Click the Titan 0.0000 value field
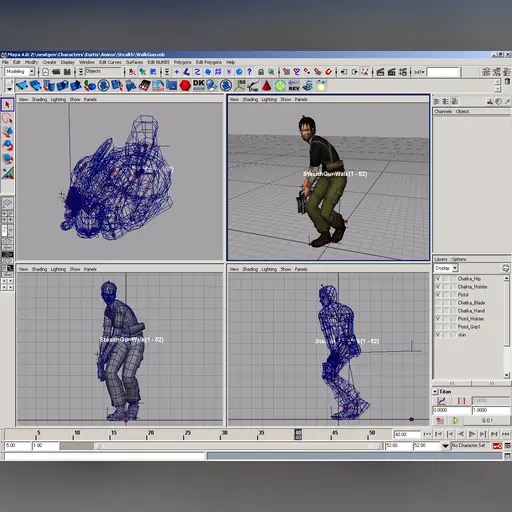Screen dimensions: 512x512 pos(452,410)
